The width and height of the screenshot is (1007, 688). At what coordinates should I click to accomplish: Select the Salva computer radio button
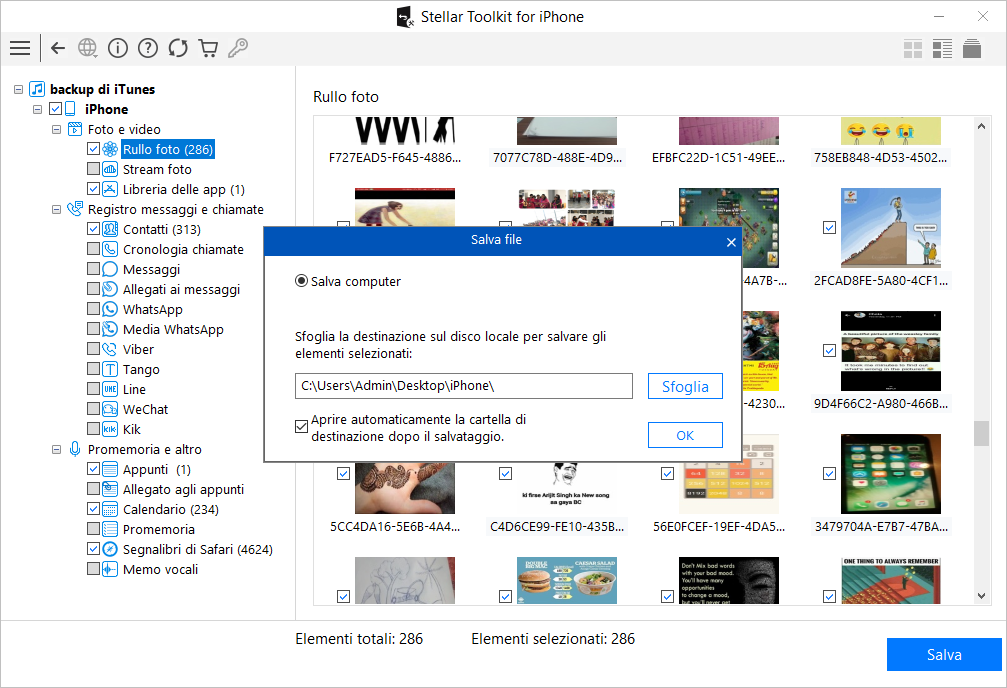click(x=301, y=282)
